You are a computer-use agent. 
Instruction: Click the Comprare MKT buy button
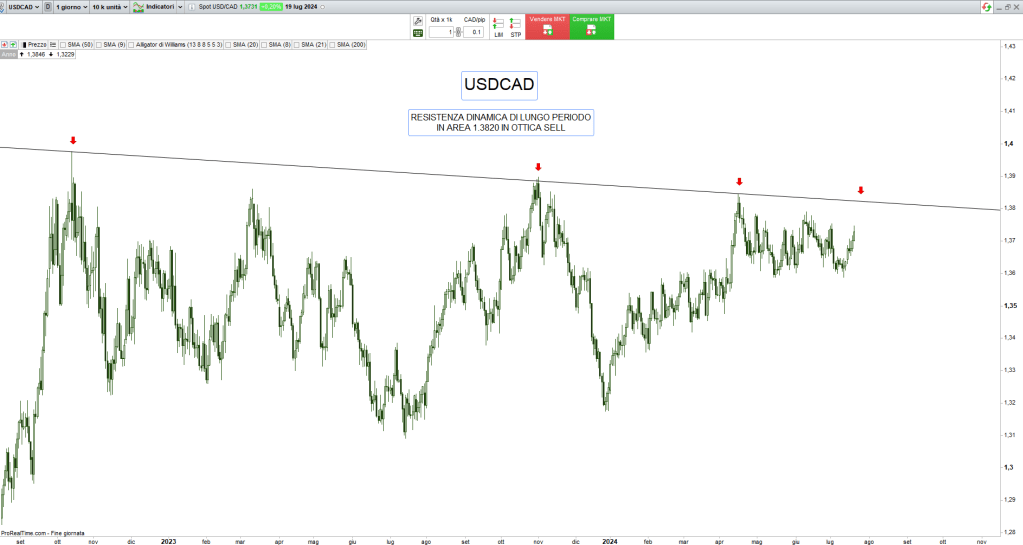click(x=592, y=27)
